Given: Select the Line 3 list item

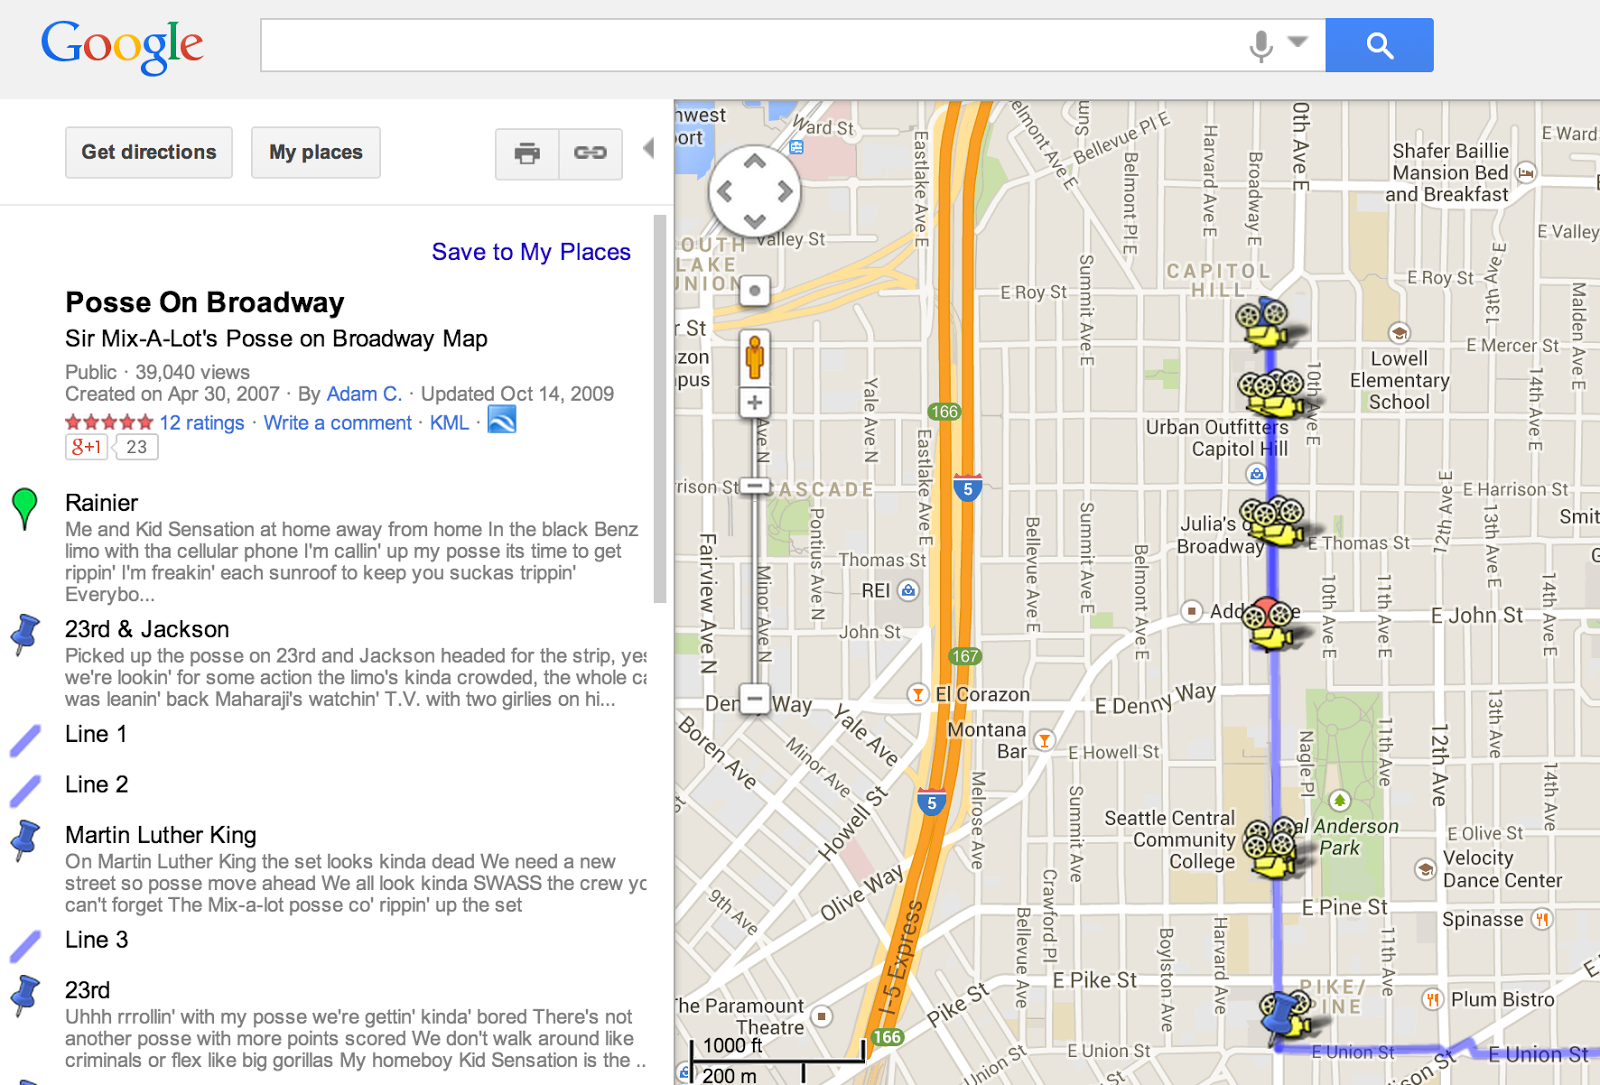Looking at the screenshot, I should coord(97,939).
